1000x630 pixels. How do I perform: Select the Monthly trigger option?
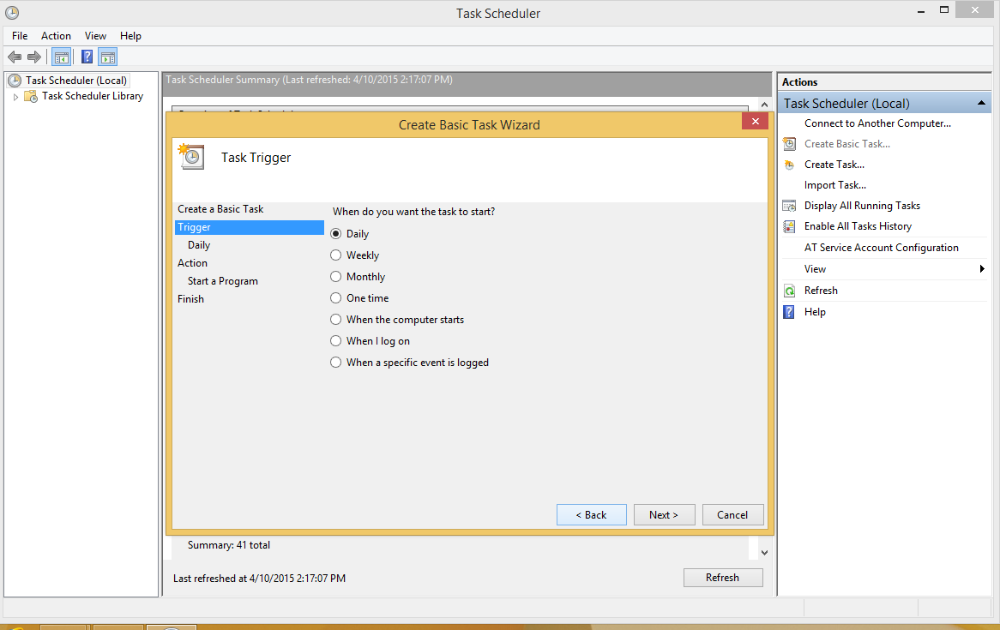pyautogui.click(x=336, y=277)
